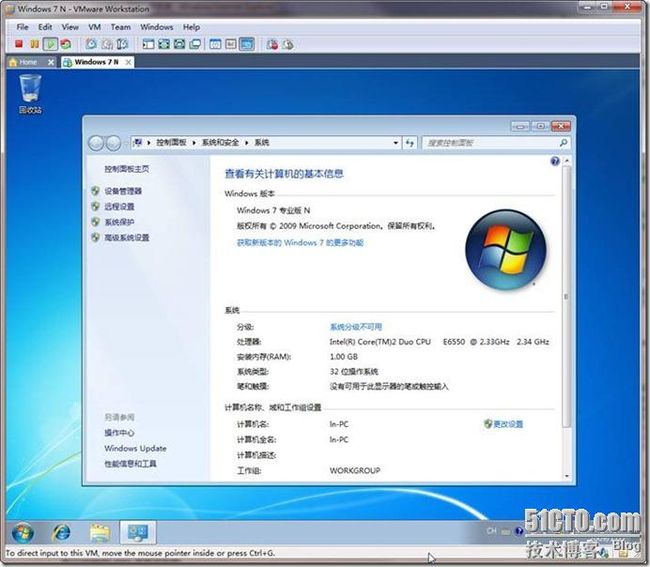
Task: Switch to Summary view toolbar icon
Action: [215, 44]
